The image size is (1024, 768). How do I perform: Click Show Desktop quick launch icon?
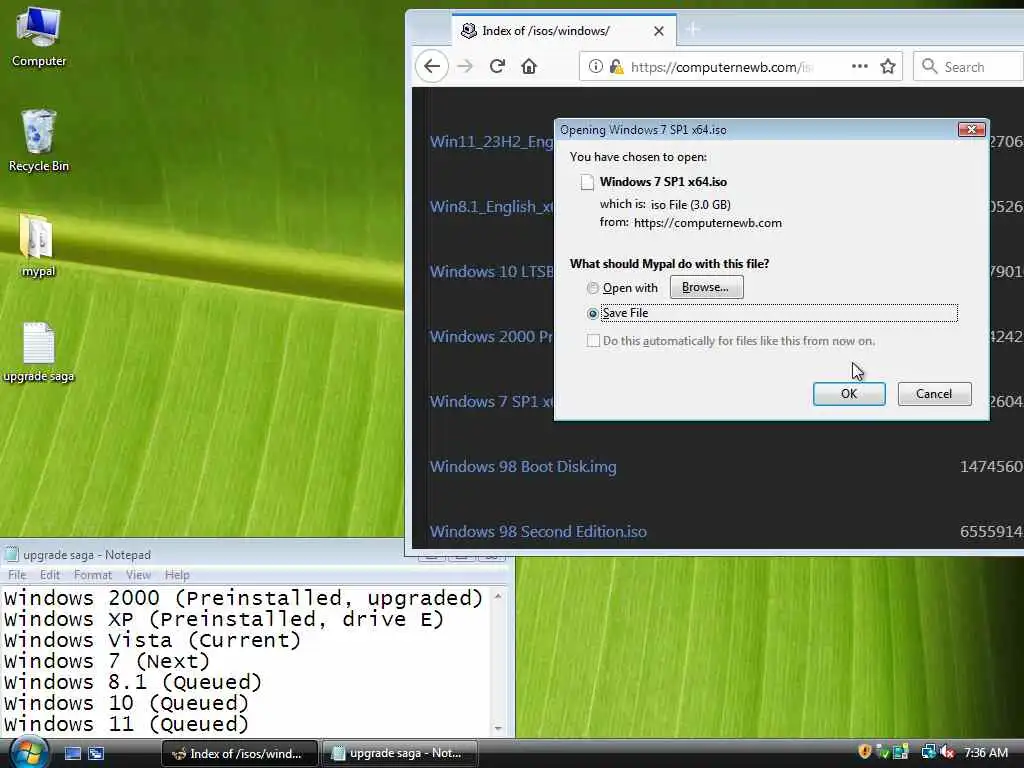(72, 753)
